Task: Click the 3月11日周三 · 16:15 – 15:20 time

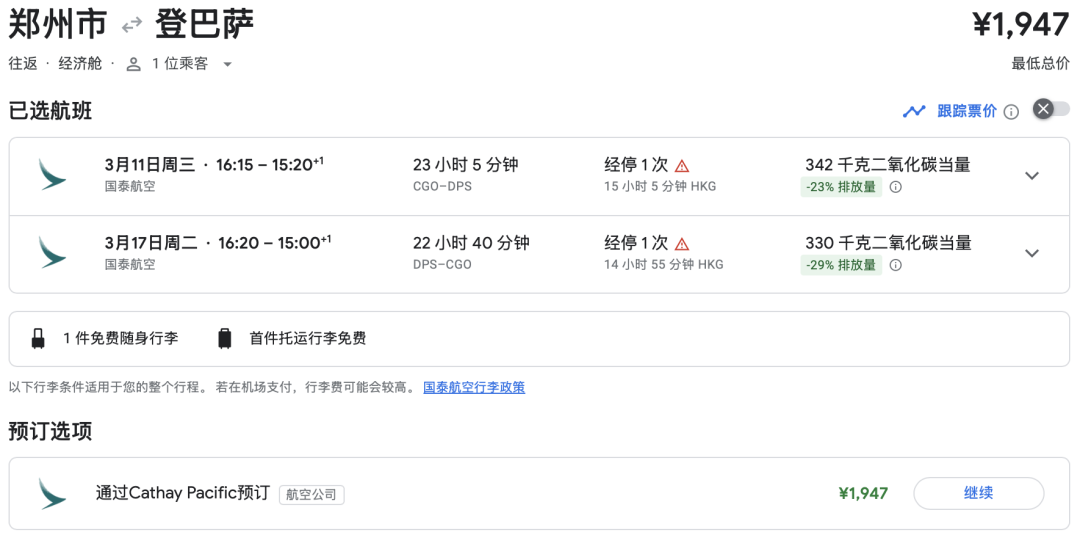Action: point(214,165)
